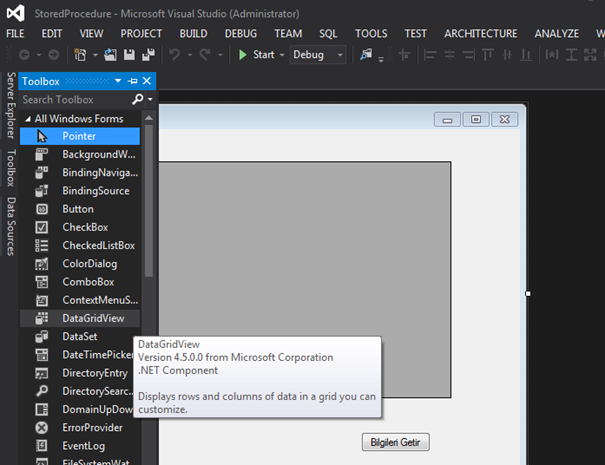Screen dimensions: 605x465
Task: Pin the Toolbox with auto-hide pushpin
Action: pos(133,81)
